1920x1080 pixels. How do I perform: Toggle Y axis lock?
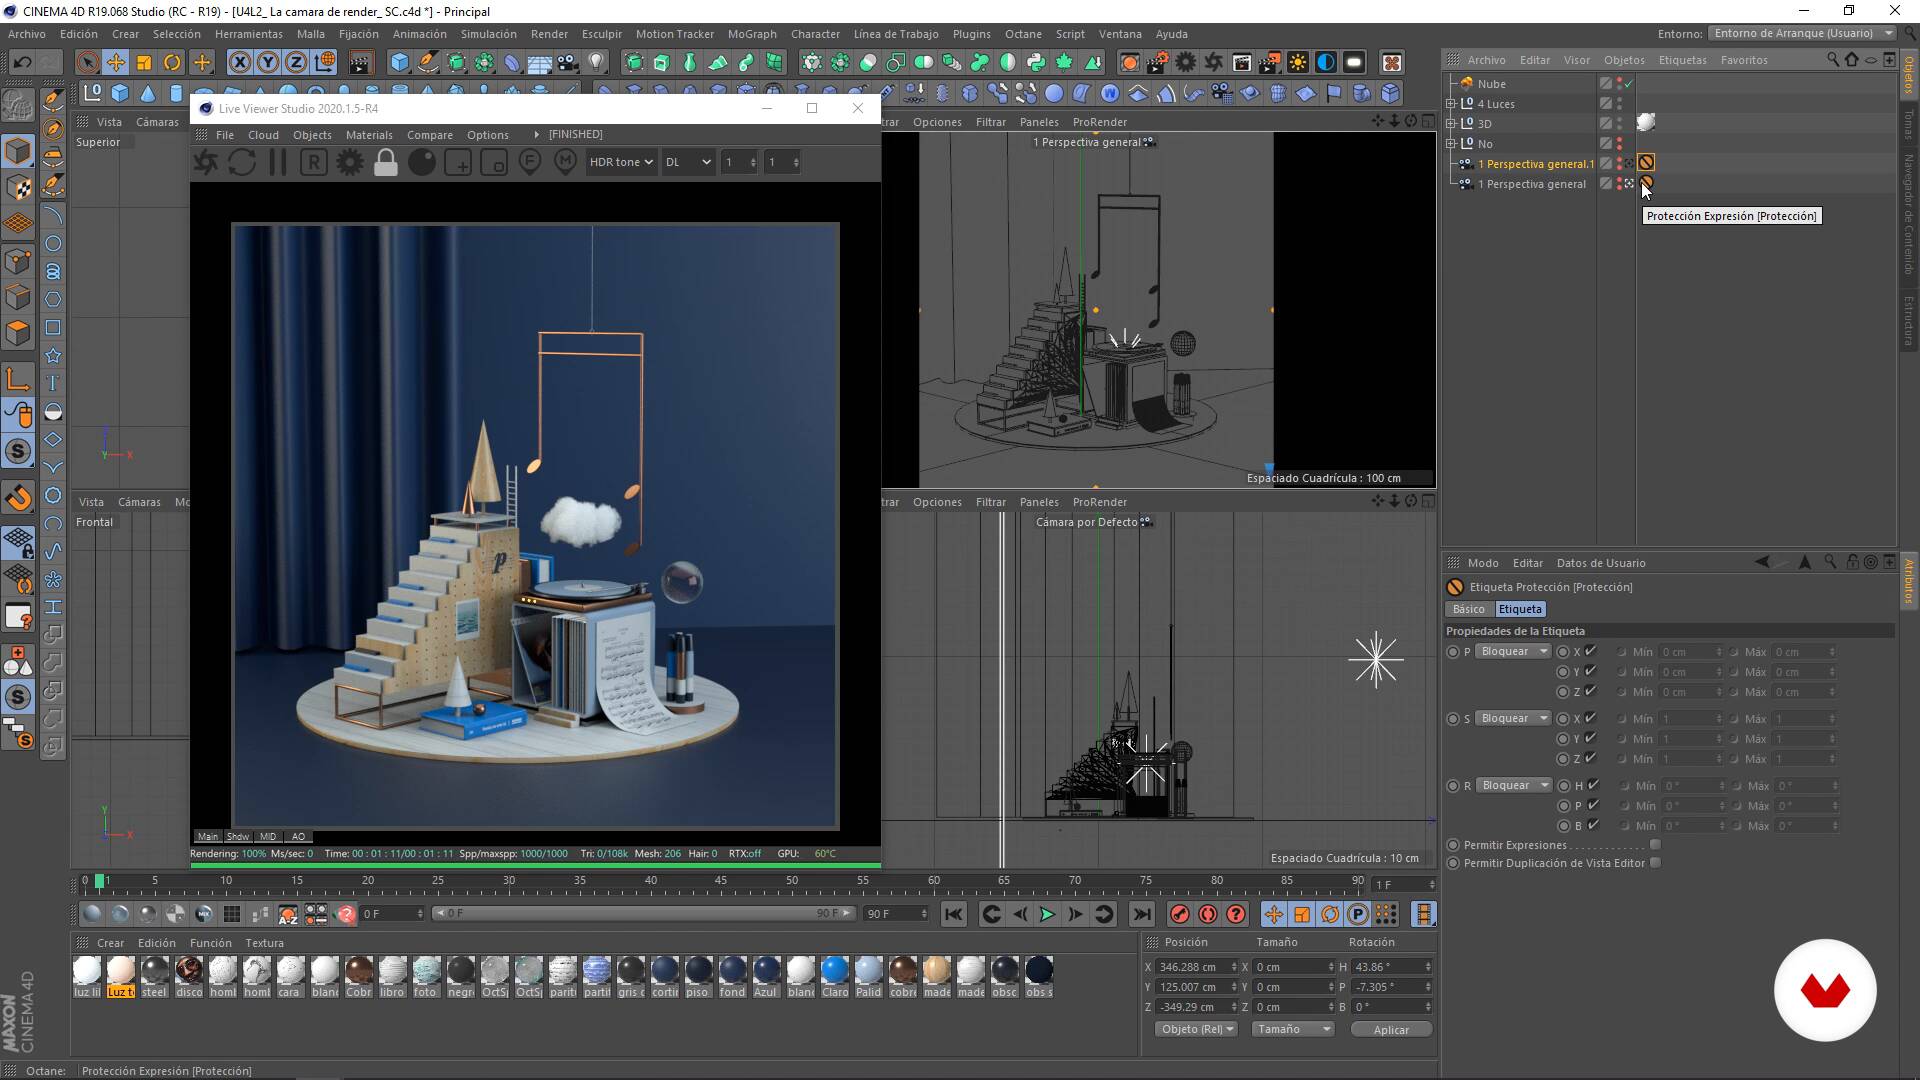(x=268, y=63)
